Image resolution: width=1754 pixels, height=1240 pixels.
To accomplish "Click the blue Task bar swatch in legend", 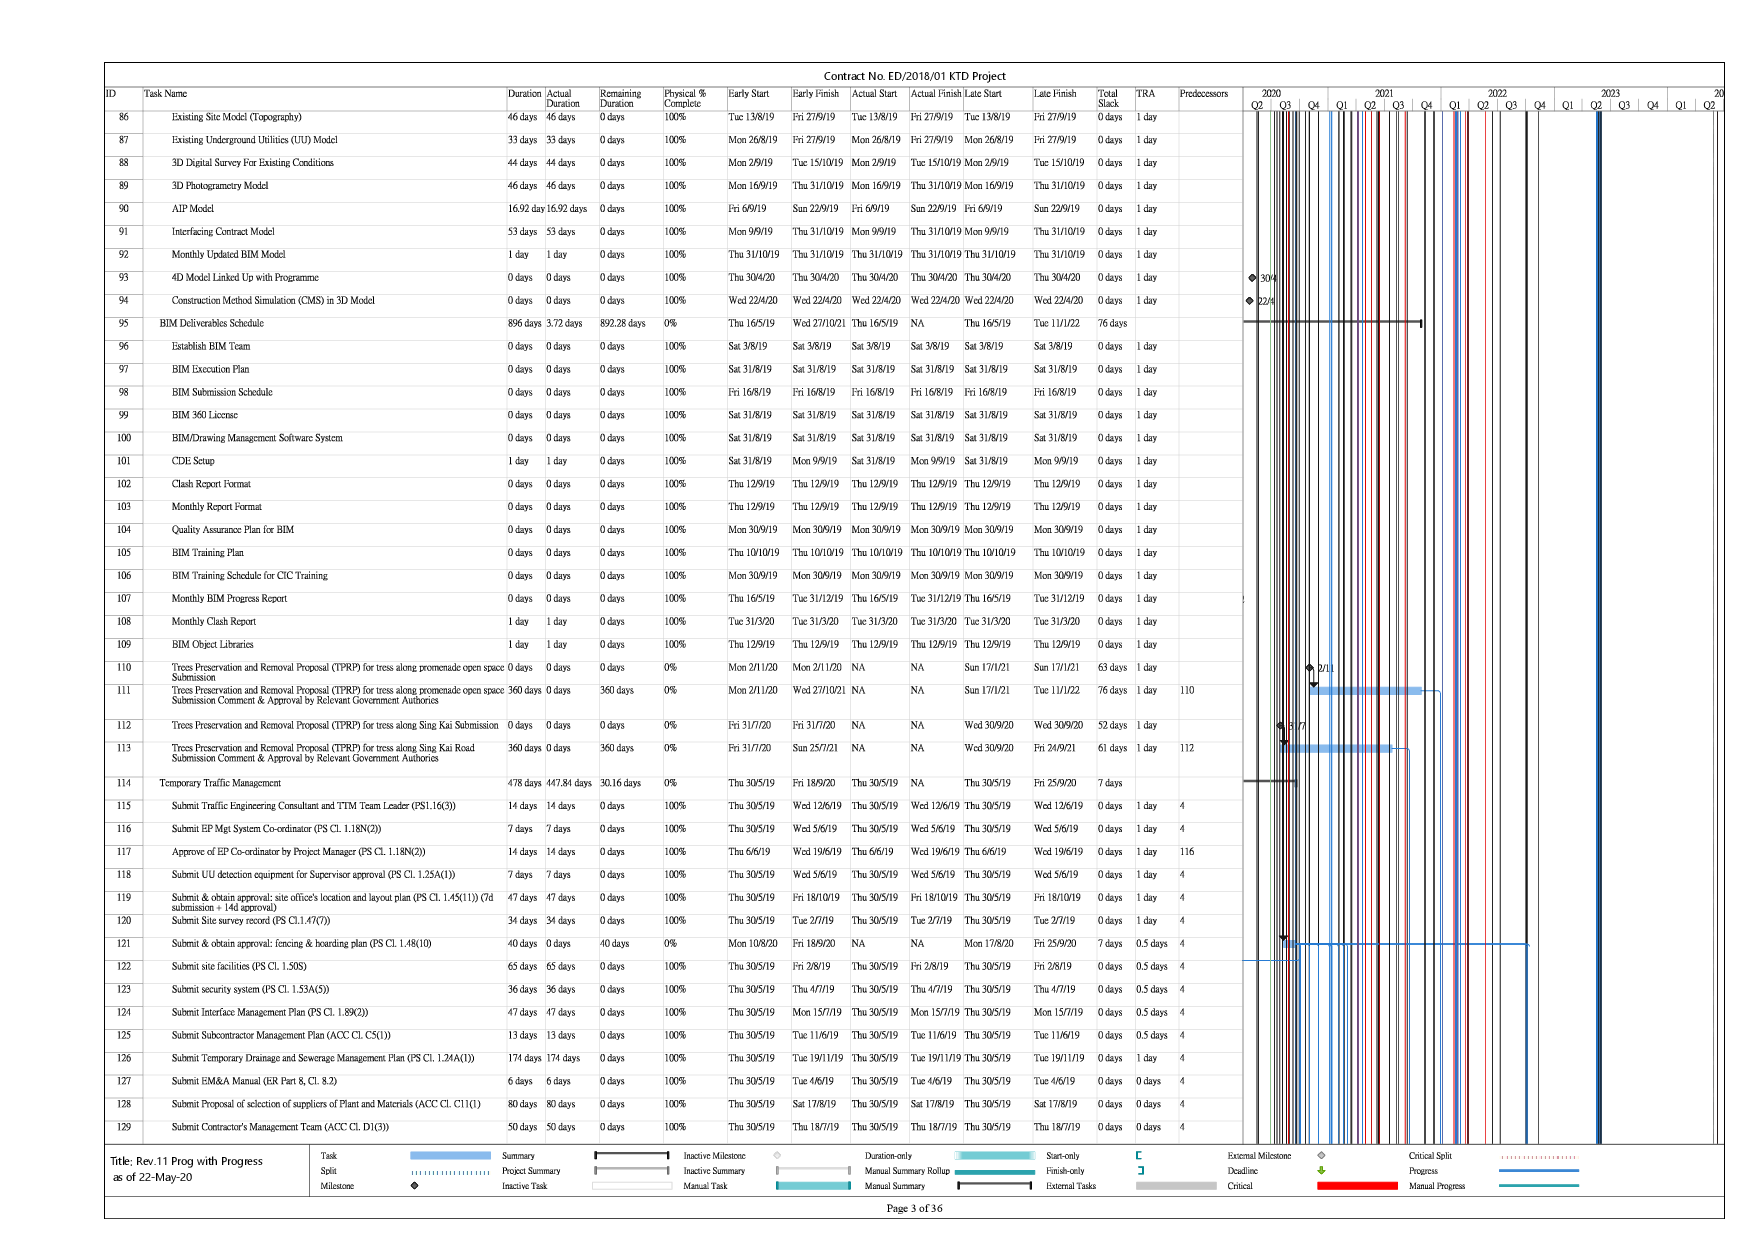I will coord(450,1156).
